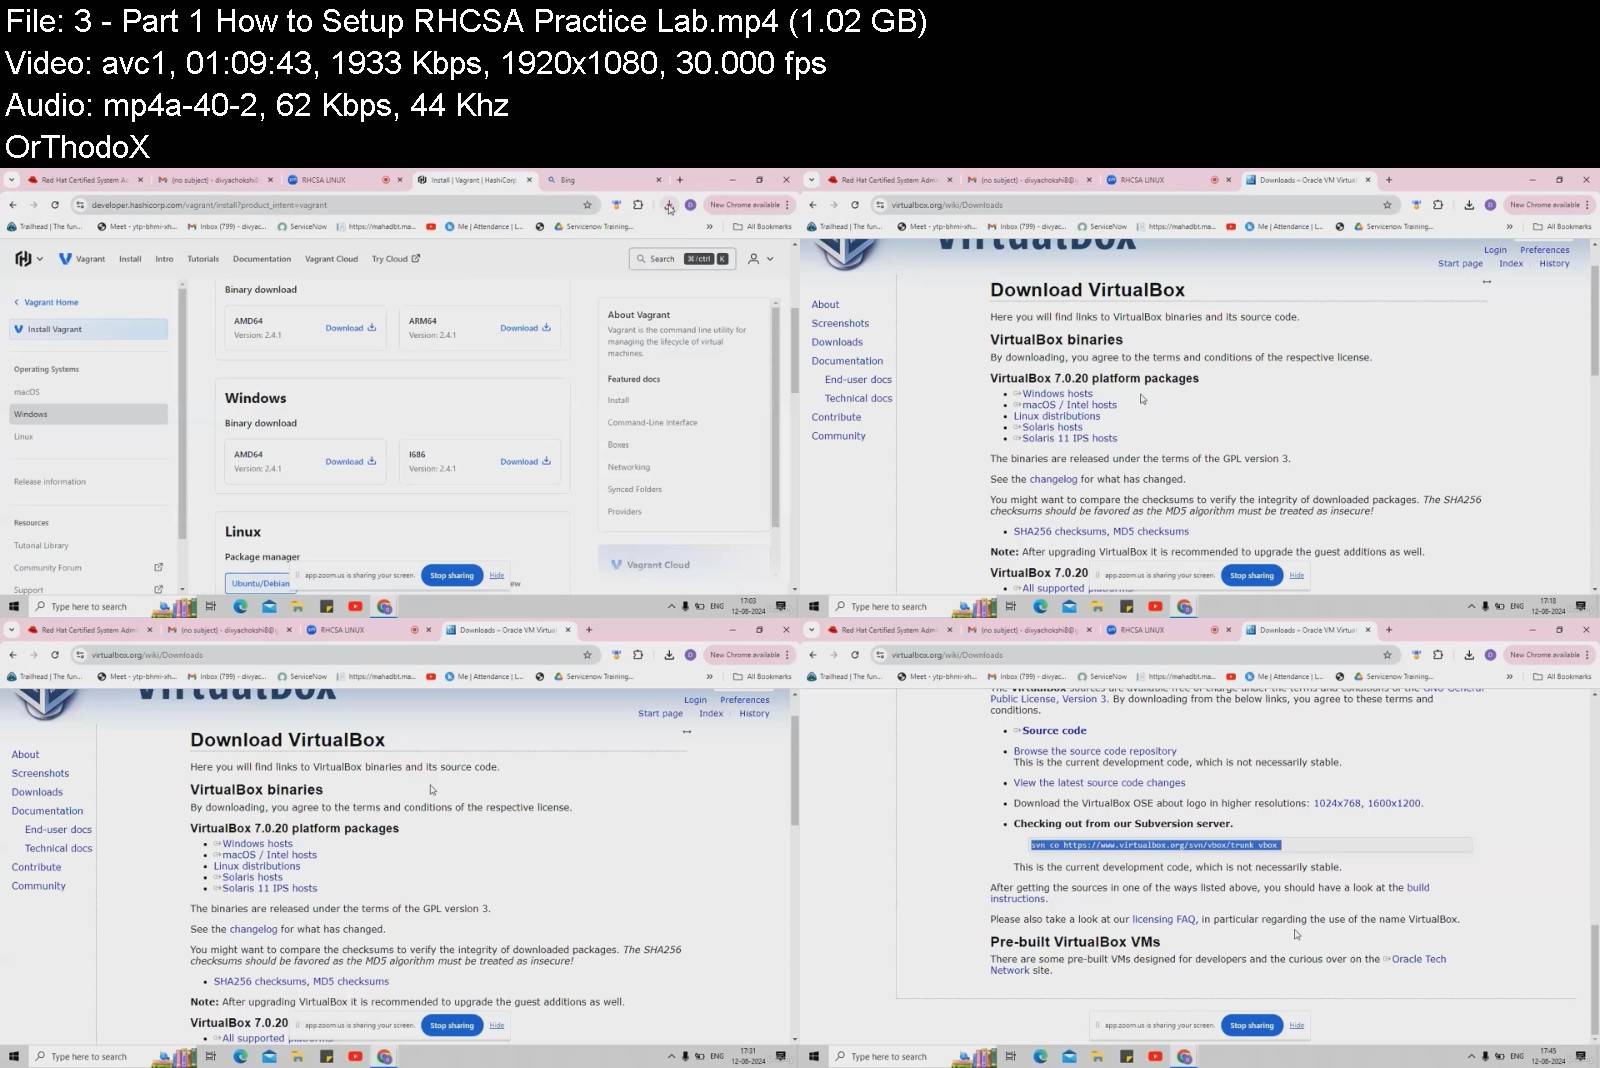
Task: Click Vagrant Cloud card in right panel
Action: pyautogui.click(x=684, y=565)
